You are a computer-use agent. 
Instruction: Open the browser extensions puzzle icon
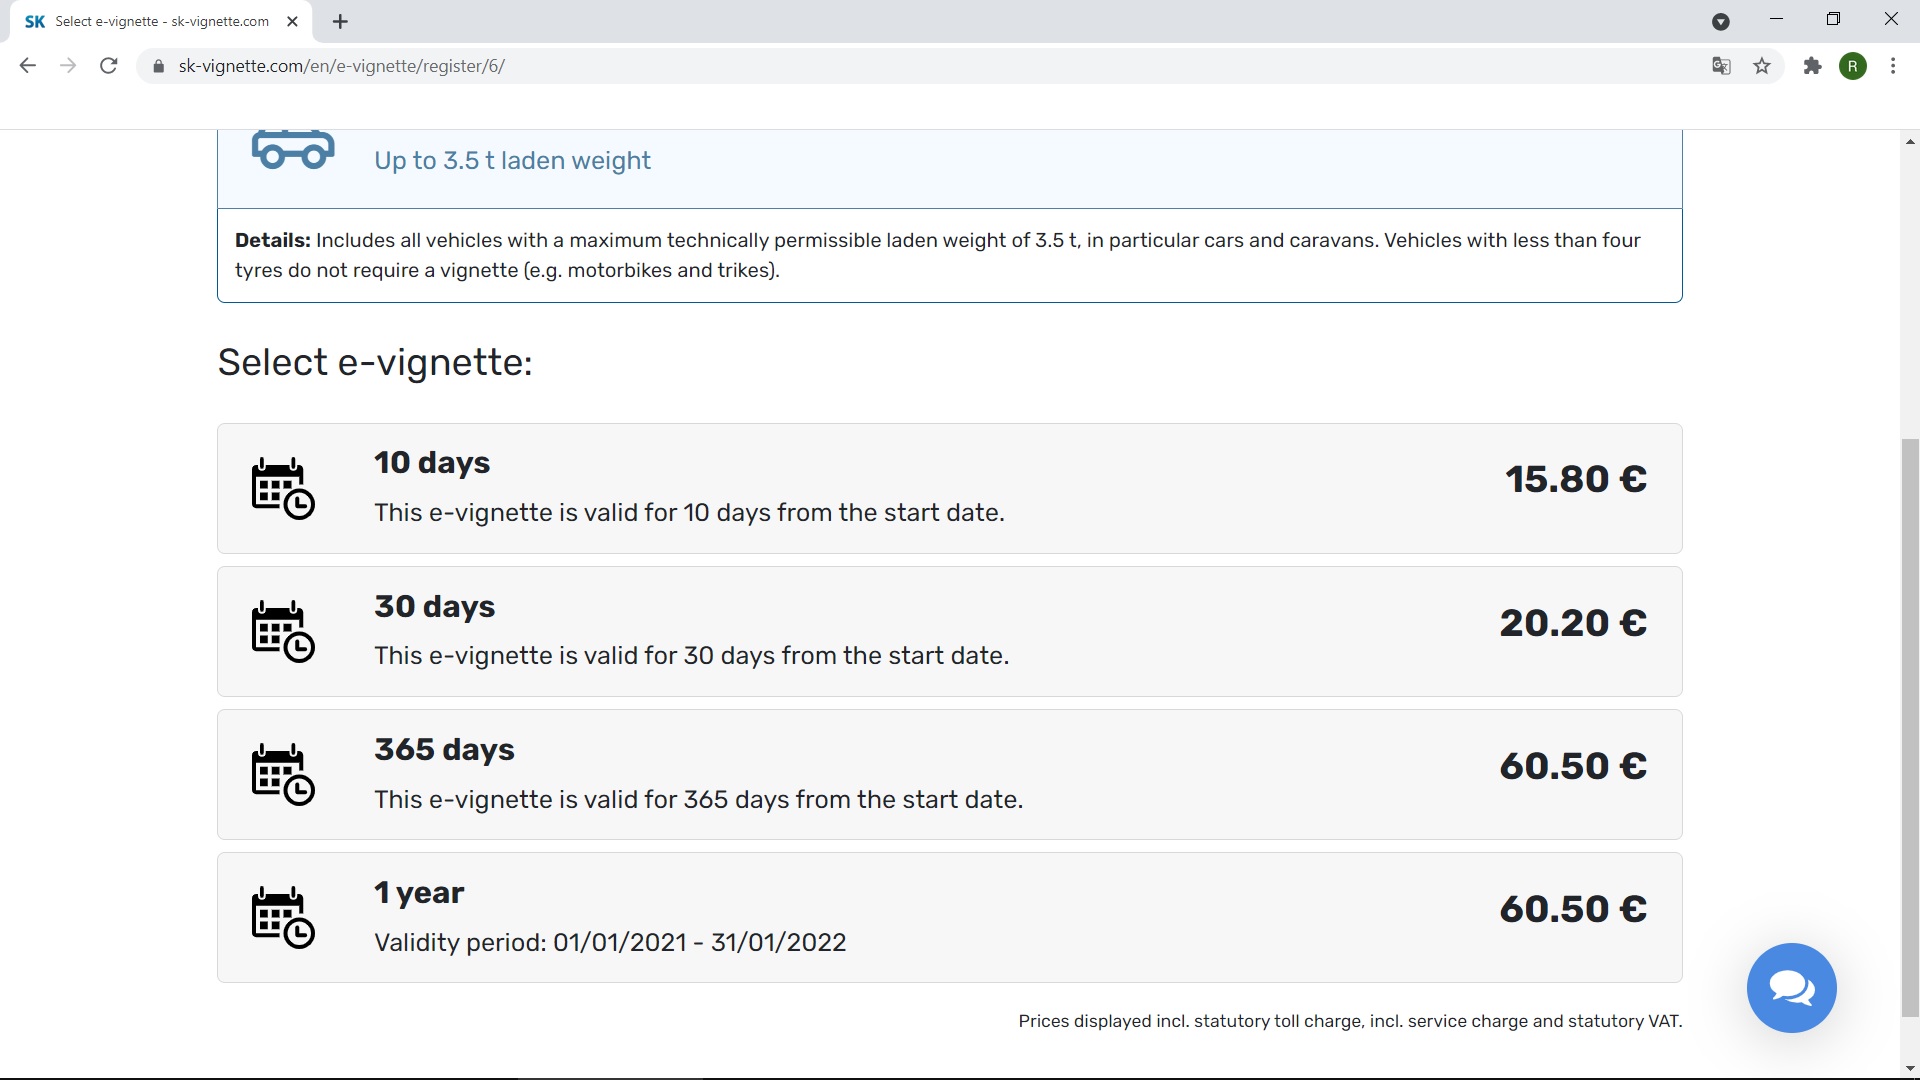tap(1812, 66)
